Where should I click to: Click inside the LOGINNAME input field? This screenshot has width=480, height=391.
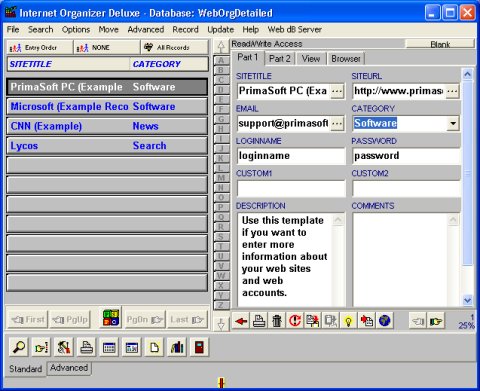[x=291, y=156]
